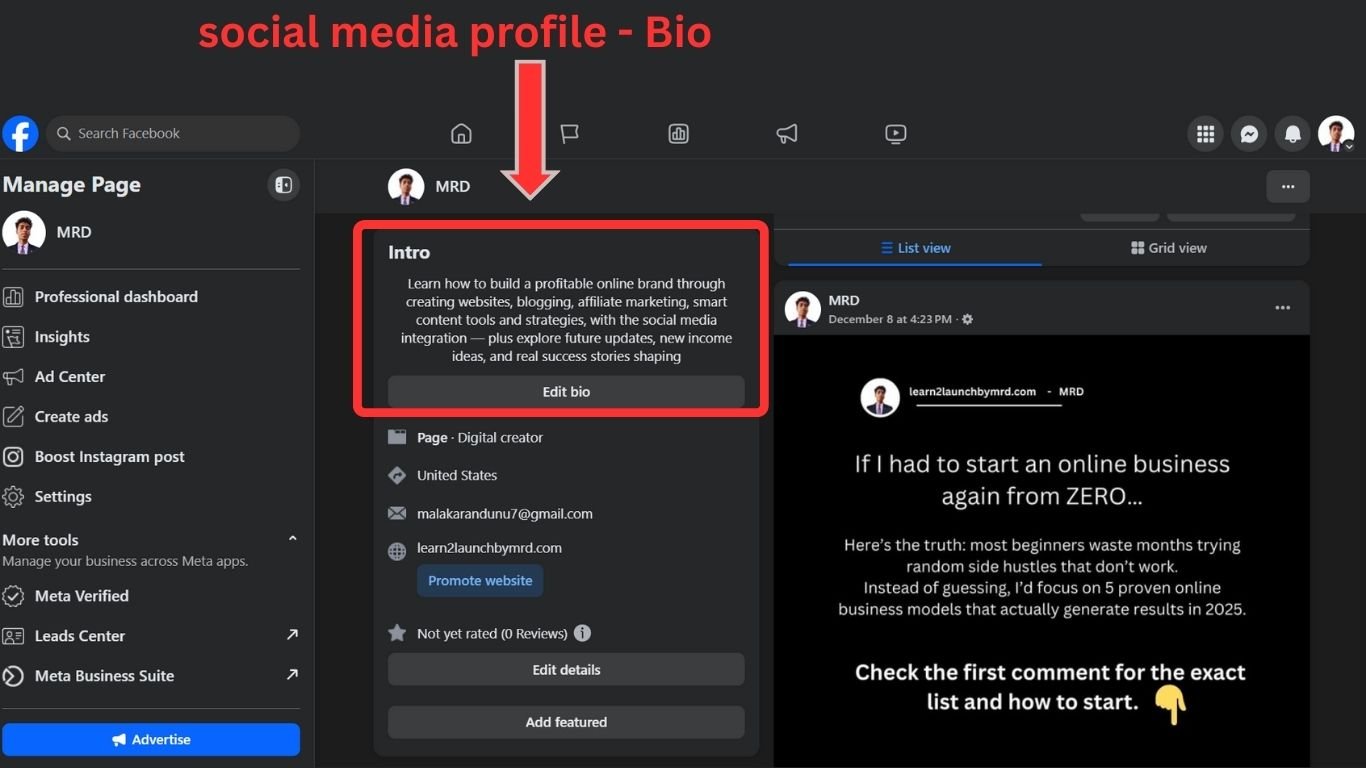Click the reviews info icon
This screenshot has width=1366, height=768.
pyautogui.click(x=582, y=633)
